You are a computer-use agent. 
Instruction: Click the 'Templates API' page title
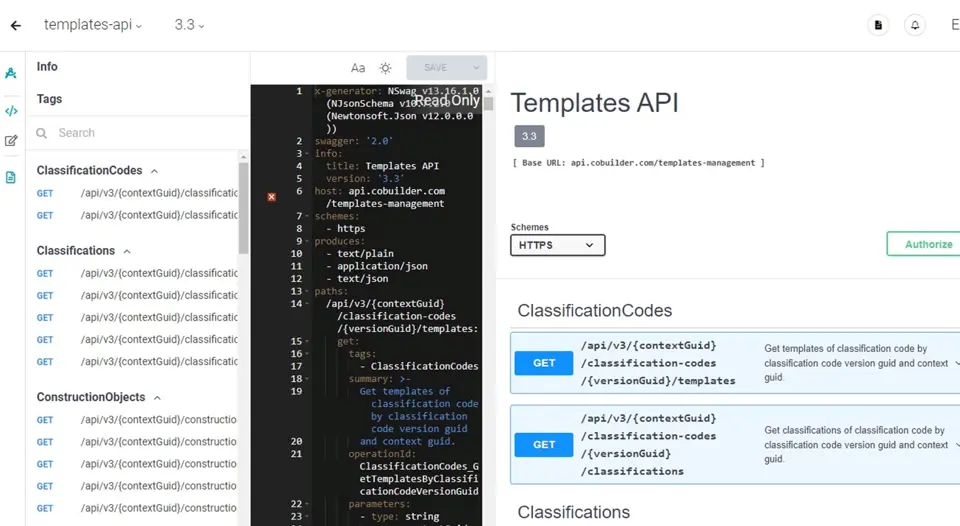click(594, 103)
